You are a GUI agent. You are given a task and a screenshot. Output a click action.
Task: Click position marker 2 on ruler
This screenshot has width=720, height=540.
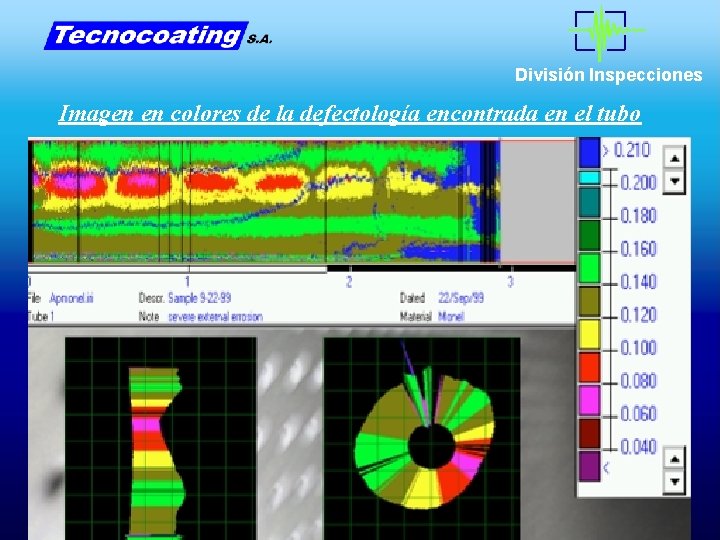pyautogui.click(x=349, y=281)
